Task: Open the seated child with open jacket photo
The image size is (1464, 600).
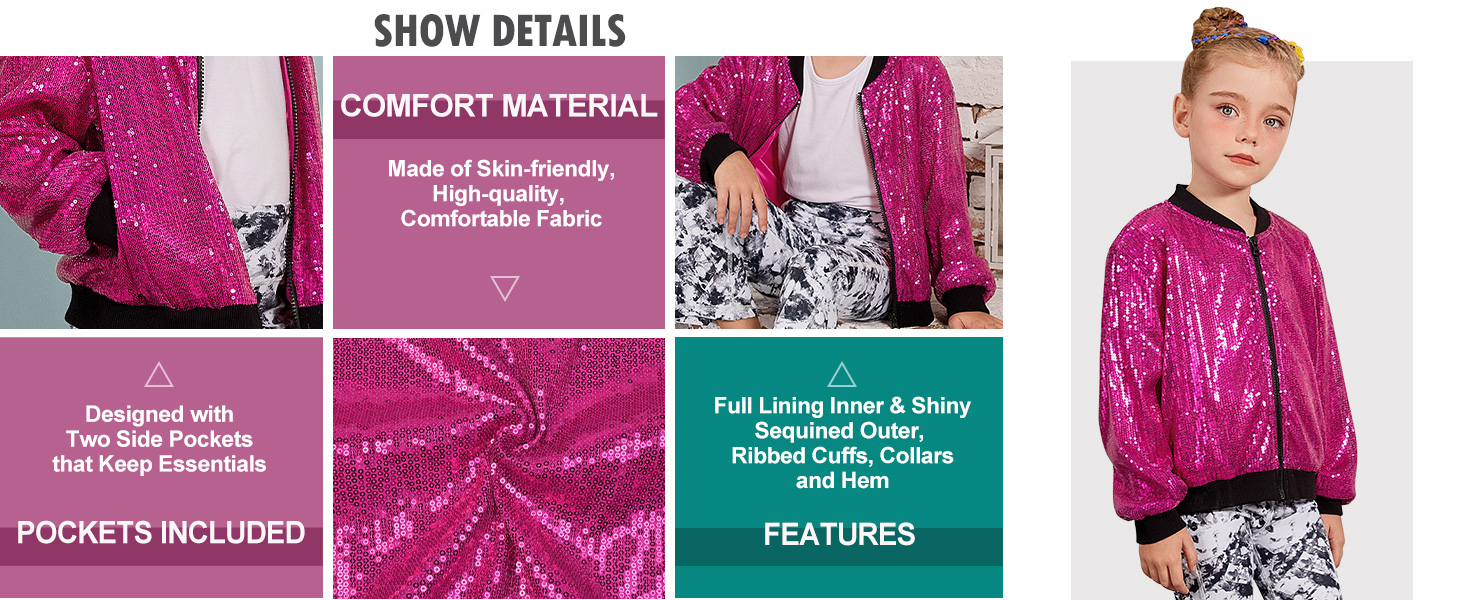Action: coord(839,192)
